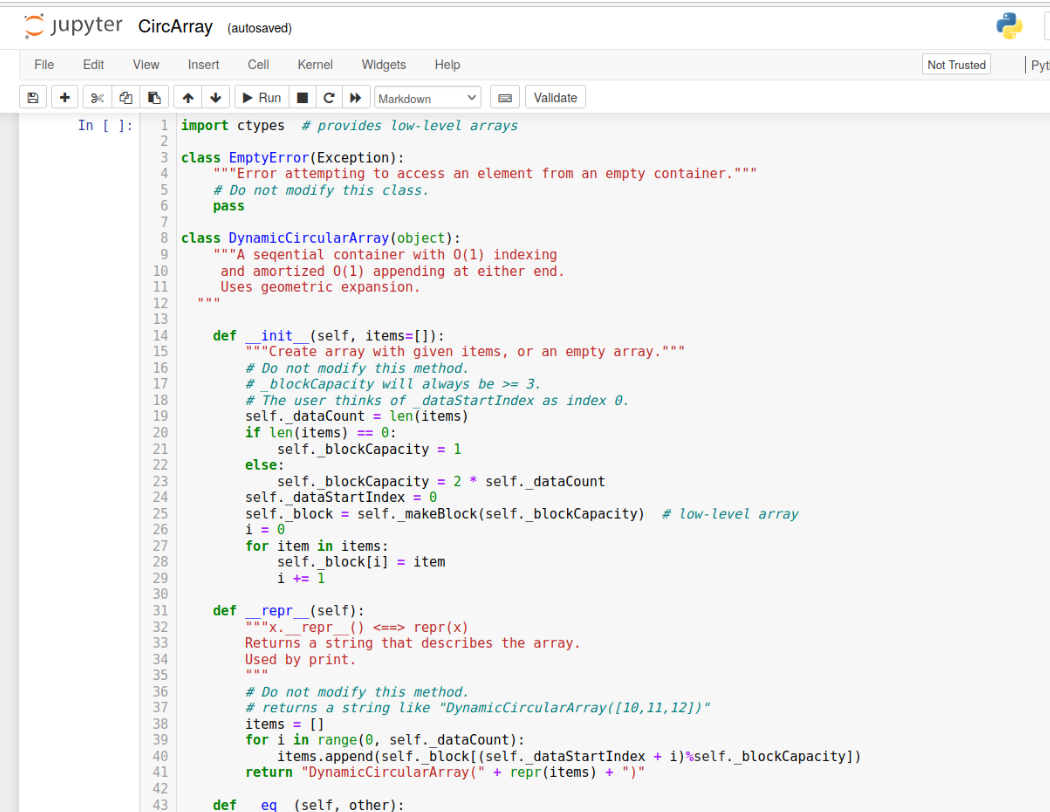Add a new cell below with the plus icon
Image resolution: width=1050 pixels, height=812 pixels.
coord(64,97)
